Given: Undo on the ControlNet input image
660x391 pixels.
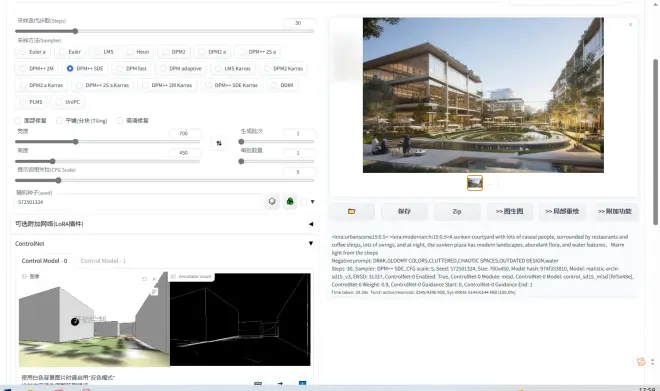Looking at the screenshot, I should coord(144,279).
